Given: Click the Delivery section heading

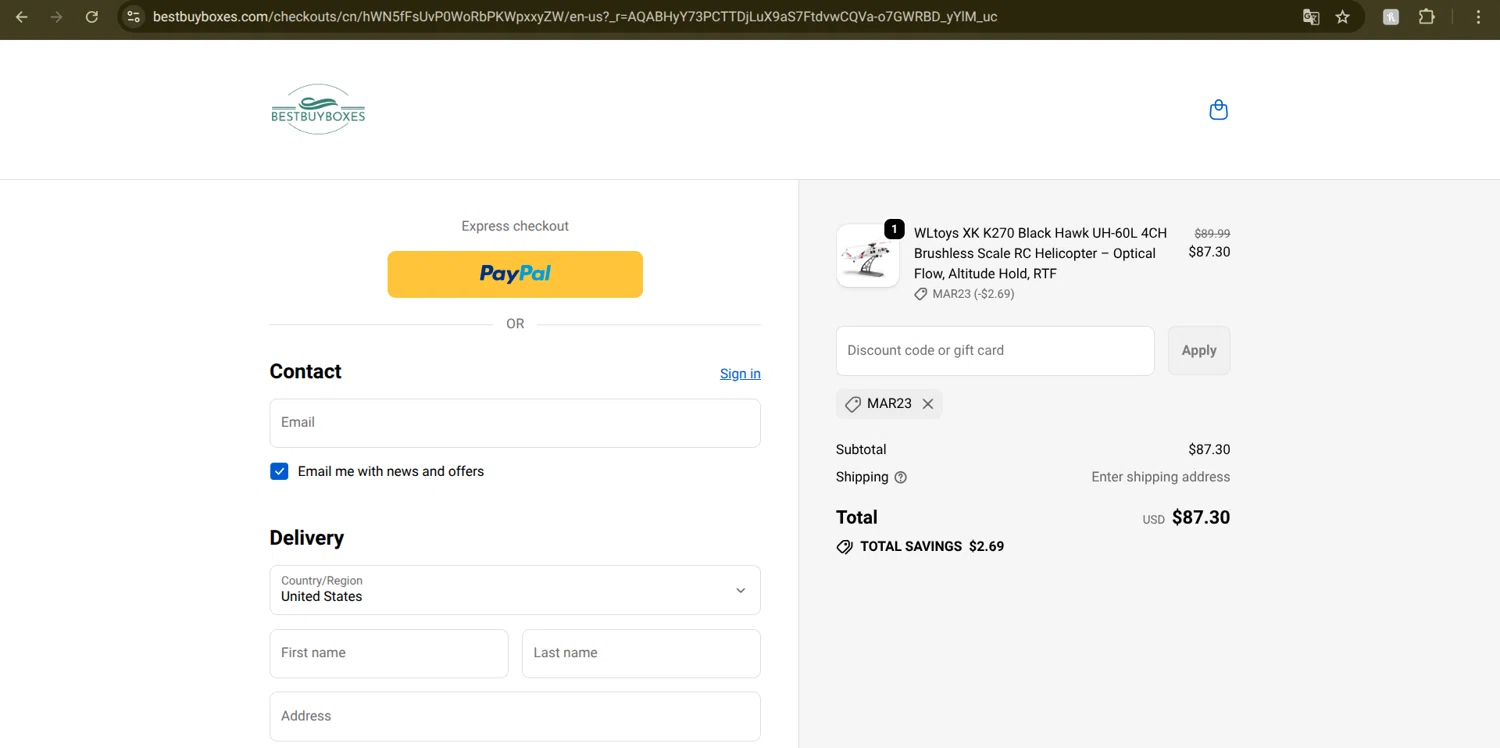Looking at the screenshot, I should click(306, 538).
